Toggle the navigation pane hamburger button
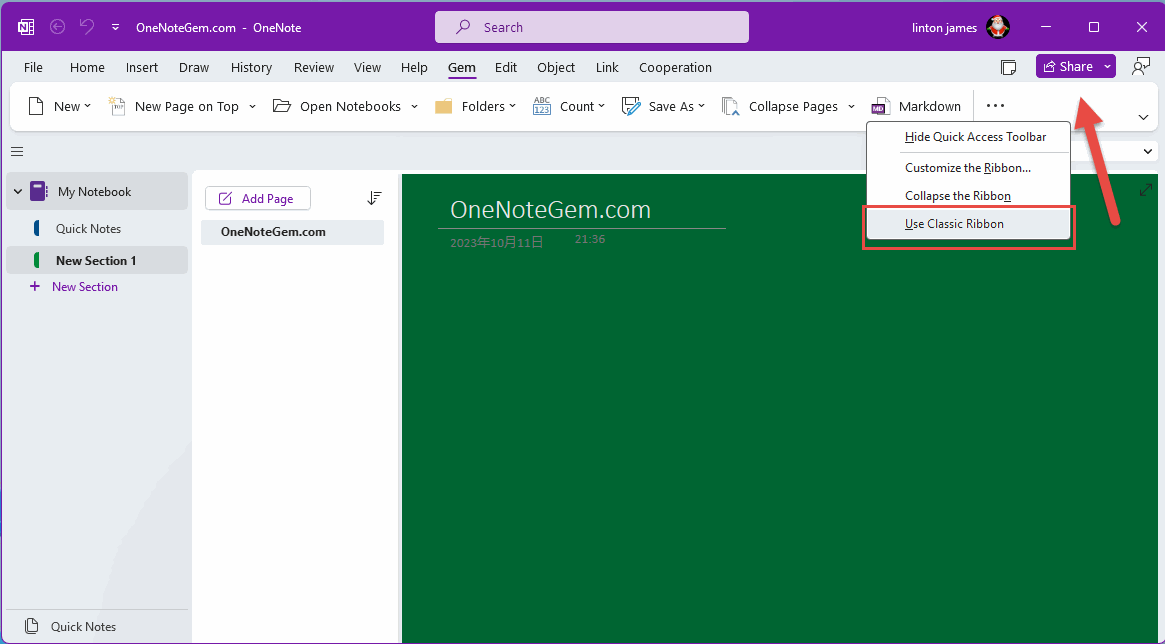This screenshot has width=1165, height=644. pyautogui.click(x=17, y=152)
